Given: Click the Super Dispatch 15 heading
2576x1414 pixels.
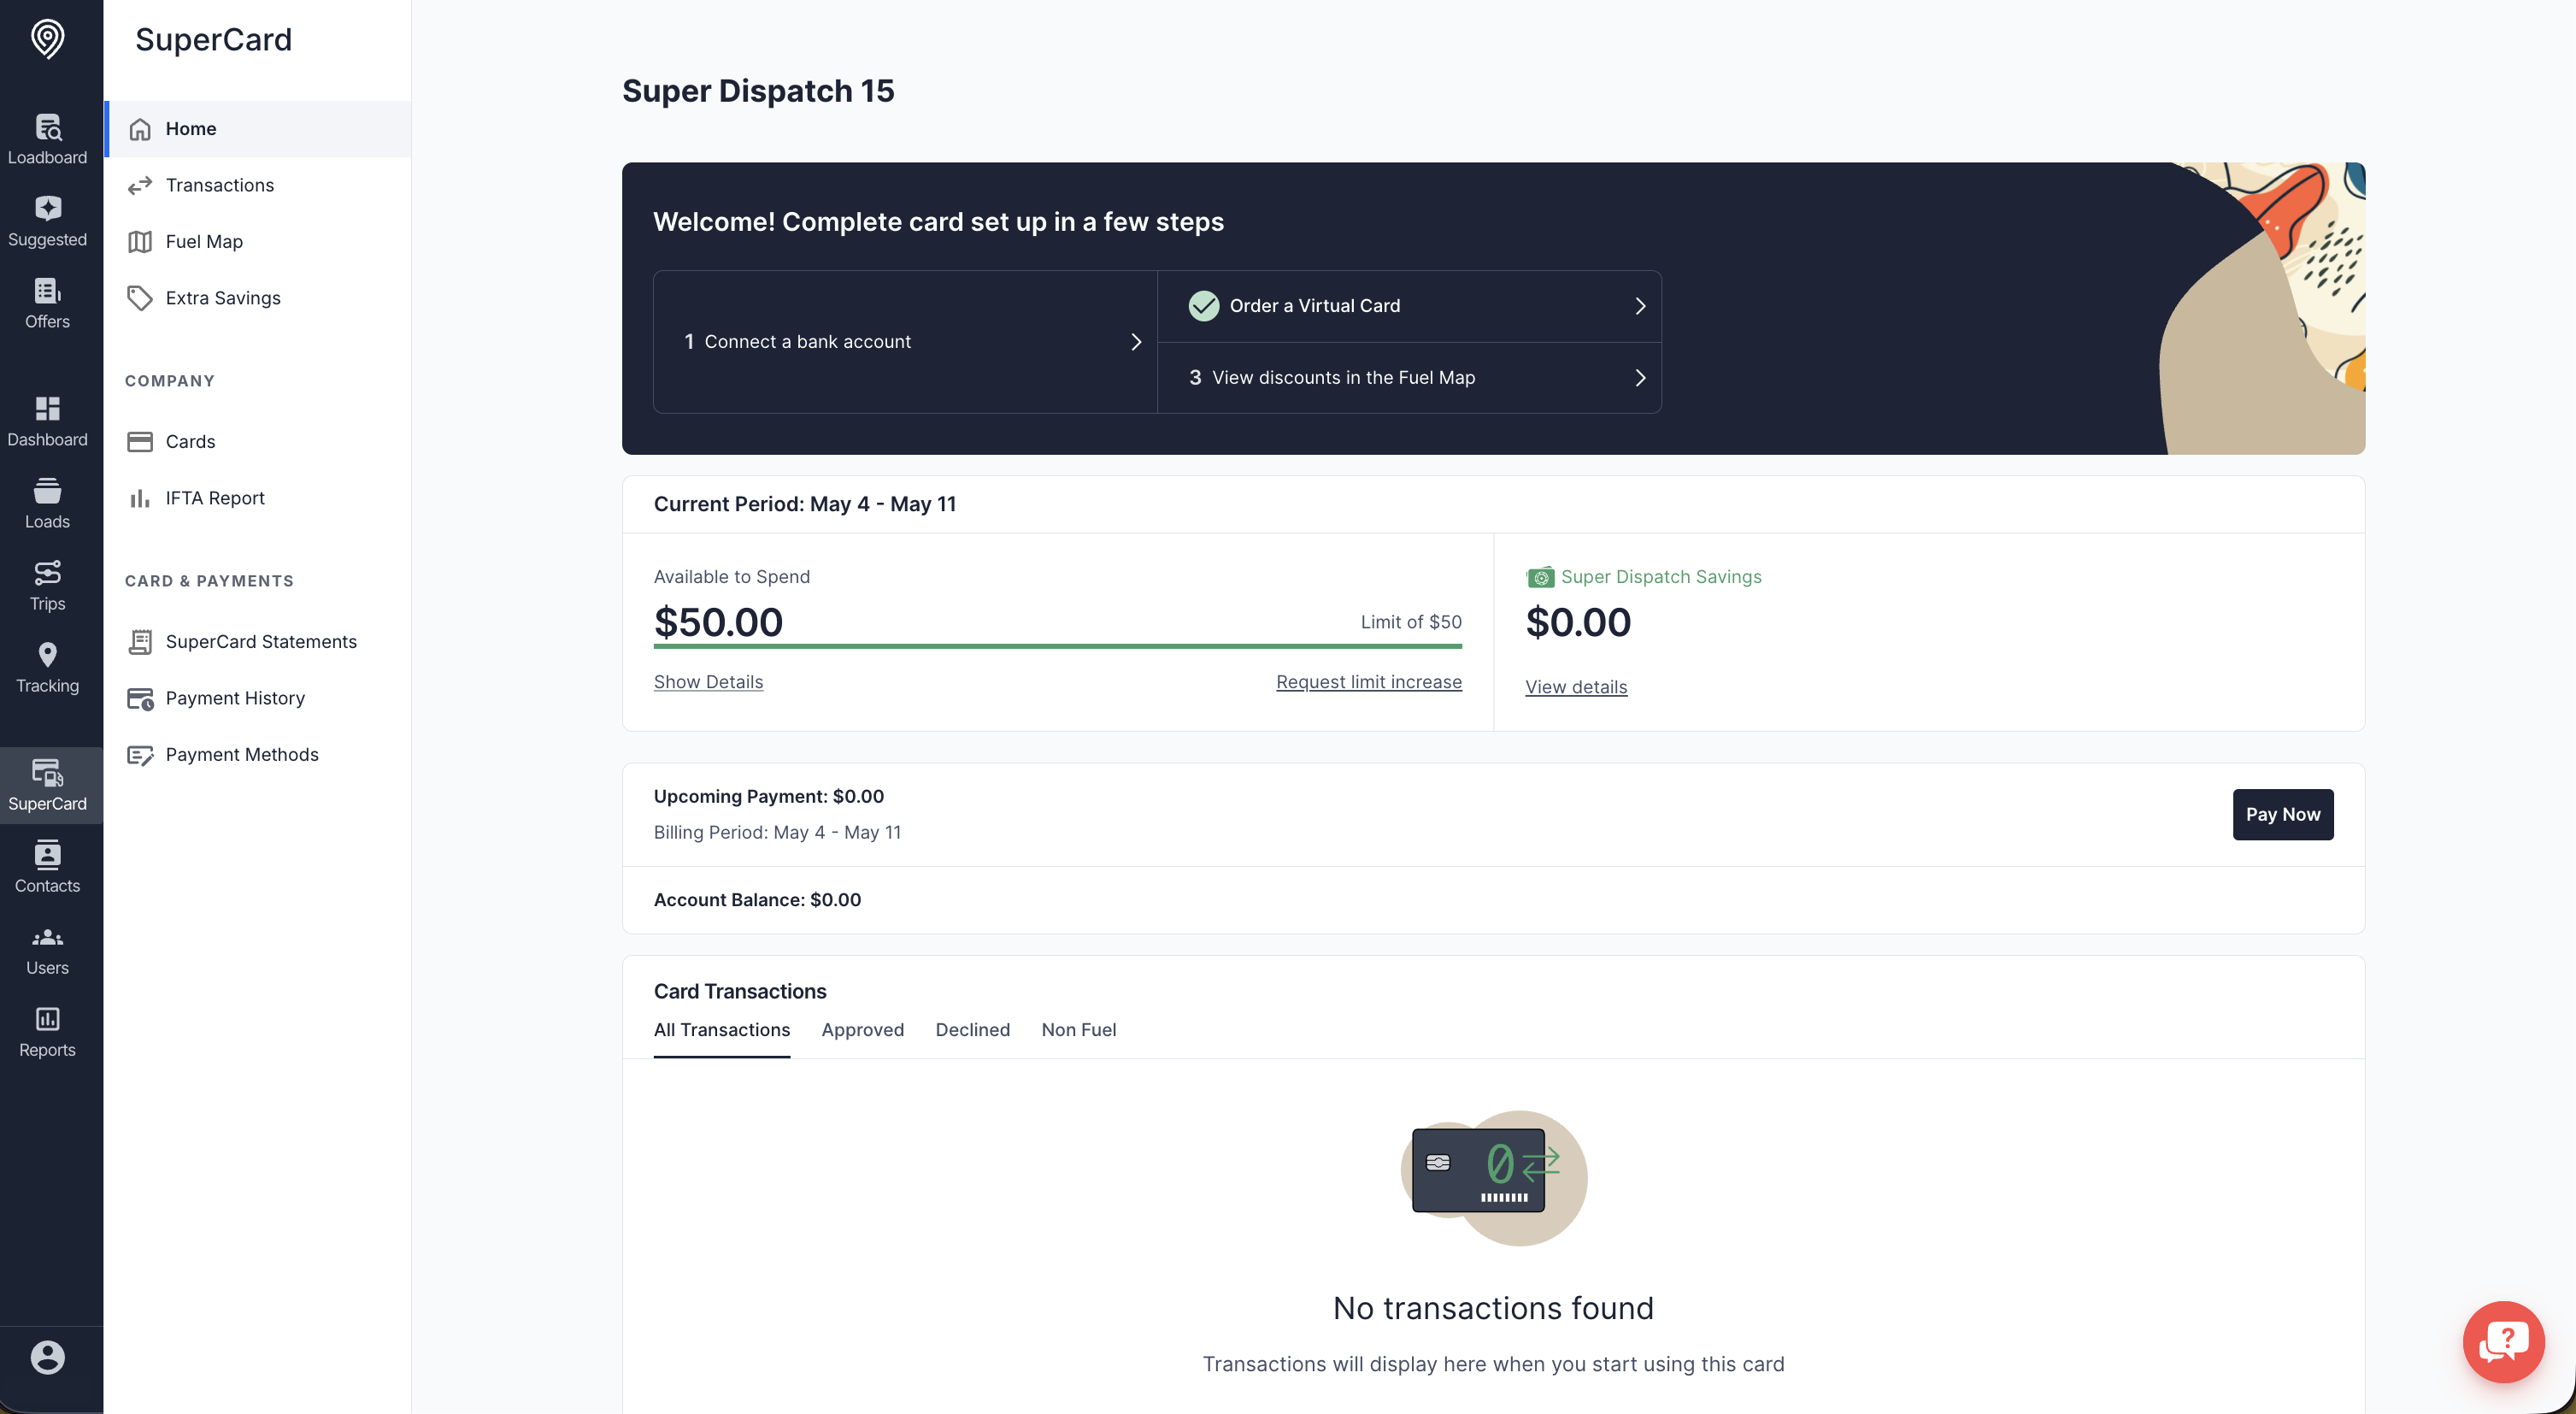Looking at the screenshot, I should coord(758,91).
